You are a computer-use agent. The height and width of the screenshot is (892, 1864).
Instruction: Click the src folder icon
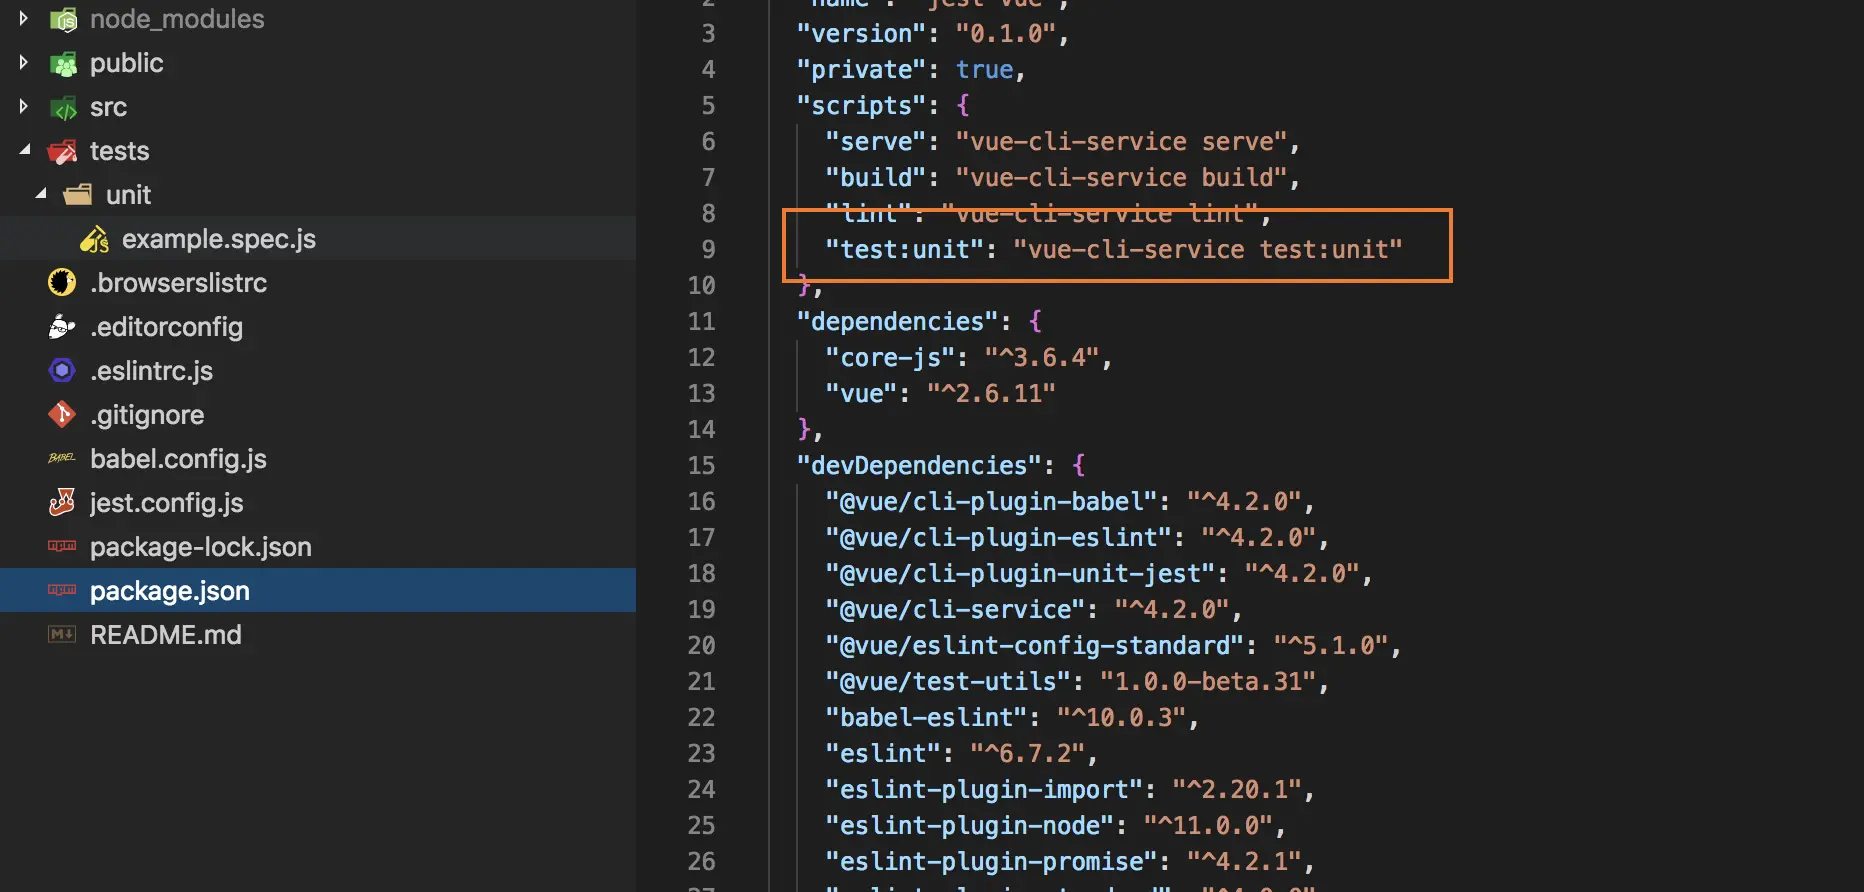pyautogui.click(x=63, y=107)
